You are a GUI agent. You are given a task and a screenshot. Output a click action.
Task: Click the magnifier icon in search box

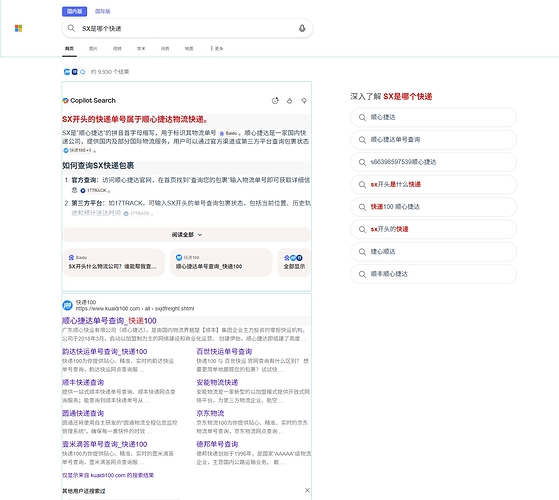click(71, 28)
